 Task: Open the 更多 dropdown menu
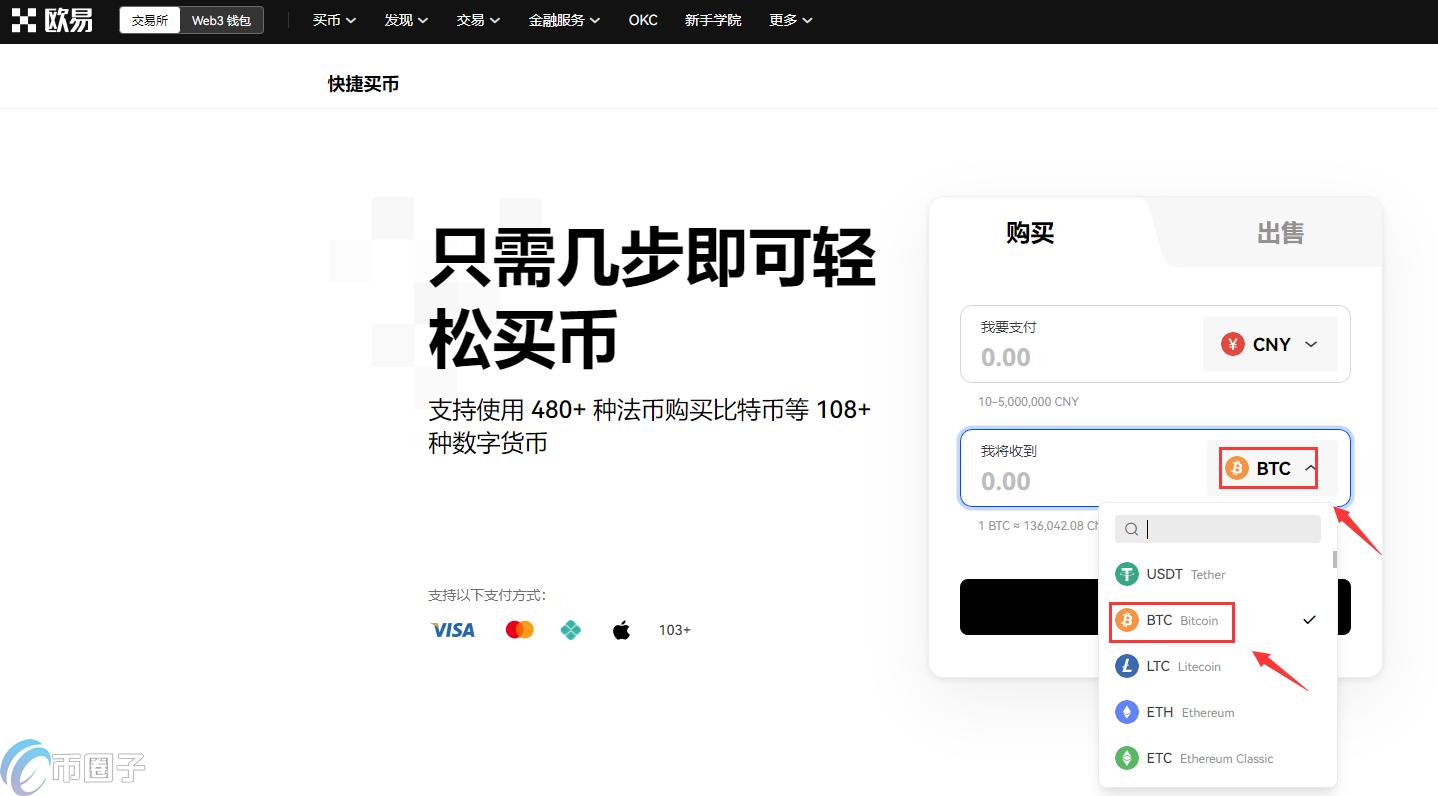coord(790,20)
